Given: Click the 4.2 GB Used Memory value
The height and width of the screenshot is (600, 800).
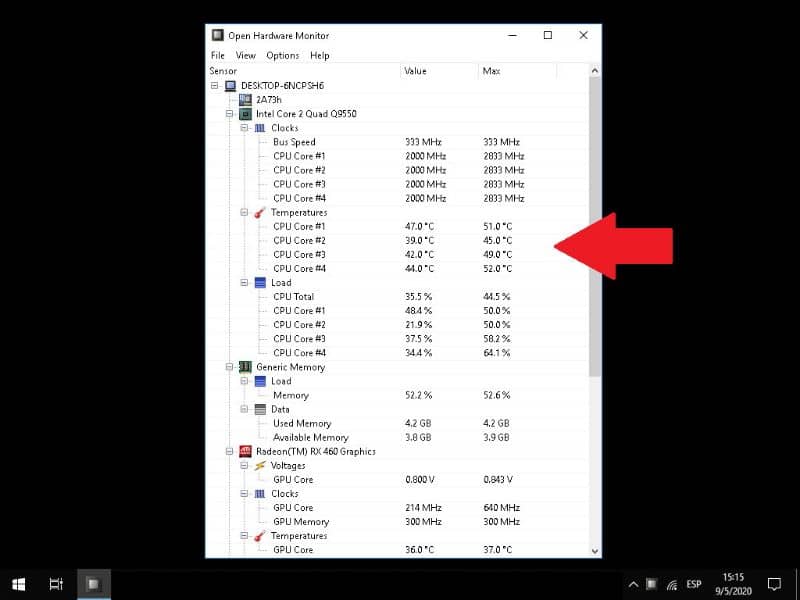Looking at the screenshot, I should tap(418, 423).
